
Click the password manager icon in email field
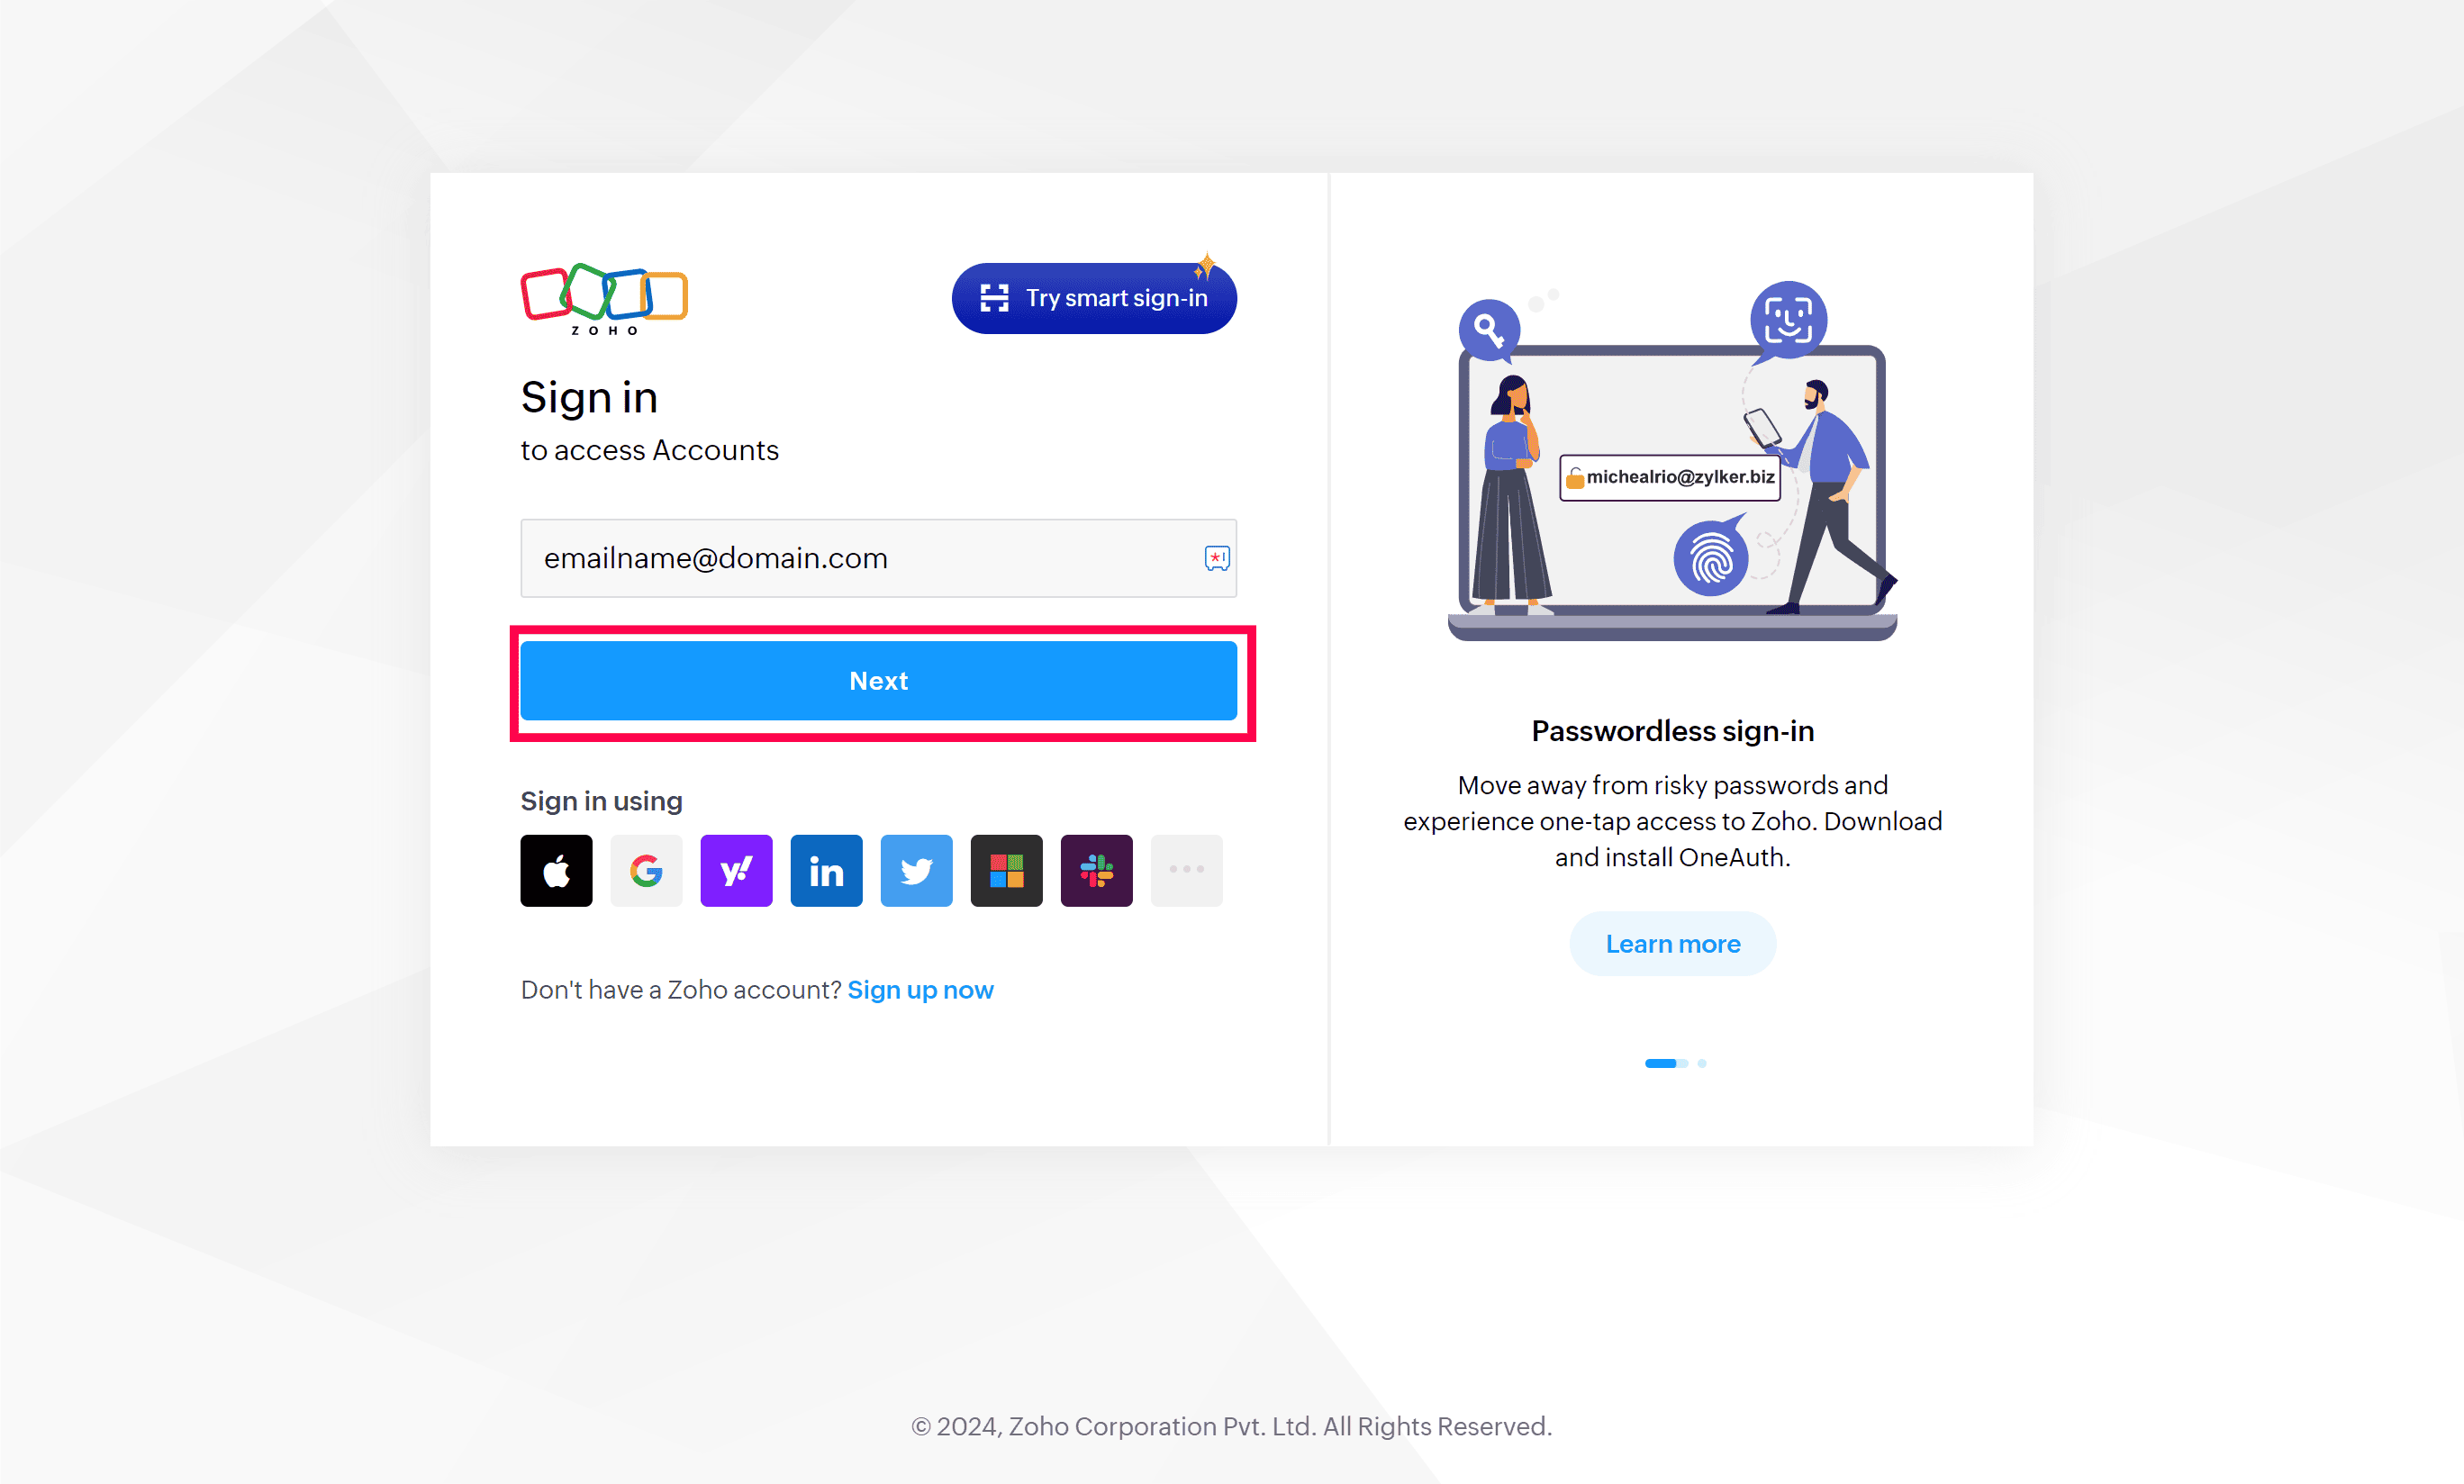tap(1216, 558)
